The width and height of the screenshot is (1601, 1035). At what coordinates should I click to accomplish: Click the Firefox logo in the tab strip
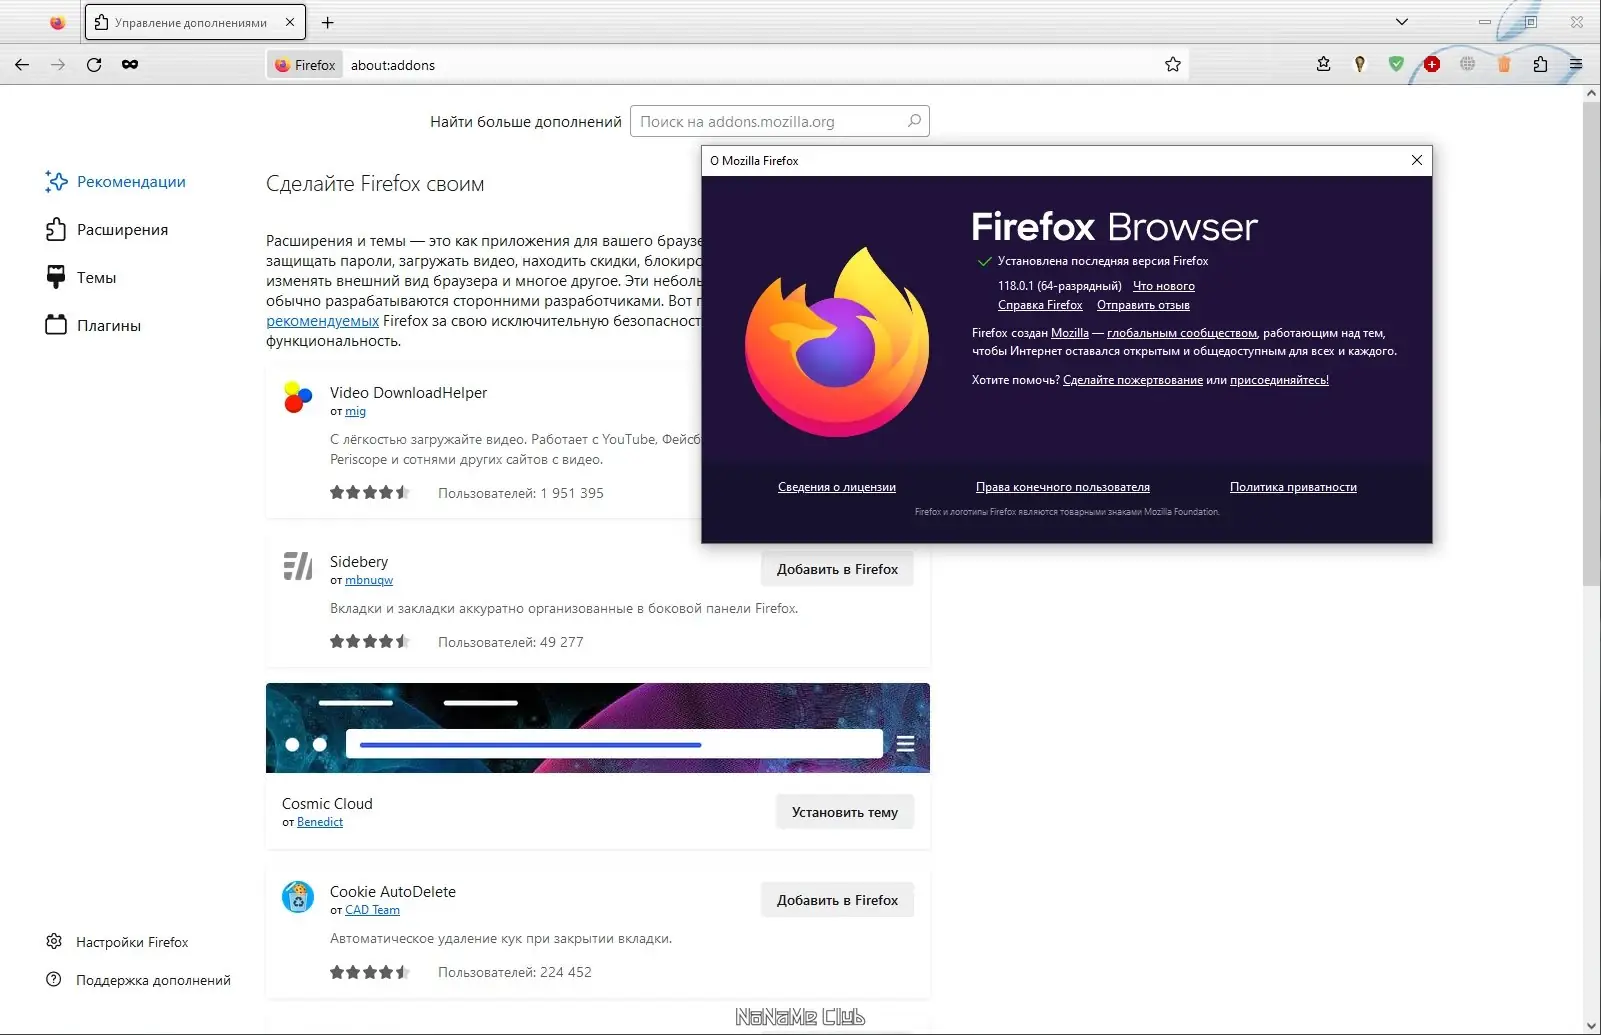[57, 22]
